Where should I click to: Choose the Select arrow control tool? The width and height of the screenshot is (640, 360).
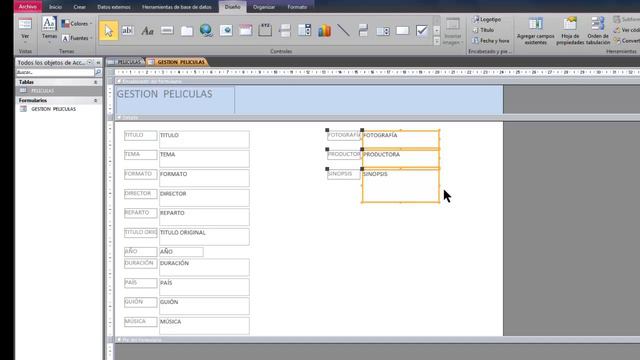point(108,31)
